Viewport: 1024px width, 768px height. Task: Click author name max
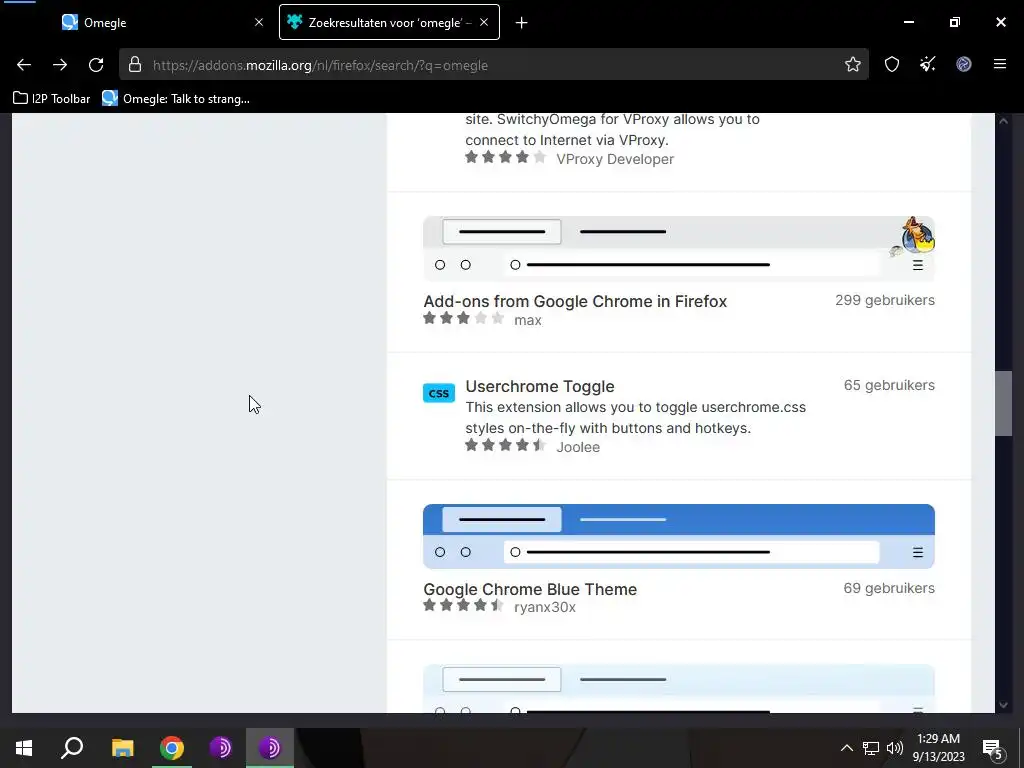tap(528, 320)
